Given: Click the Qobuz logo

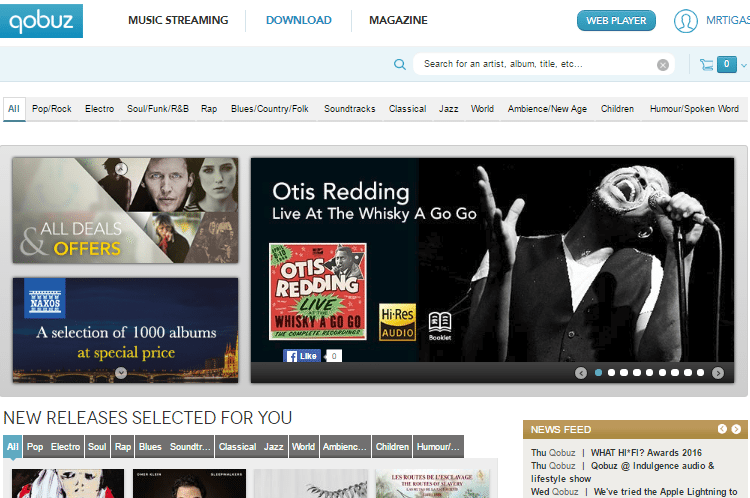Looking at the screenshot, I should pos(41,21).
